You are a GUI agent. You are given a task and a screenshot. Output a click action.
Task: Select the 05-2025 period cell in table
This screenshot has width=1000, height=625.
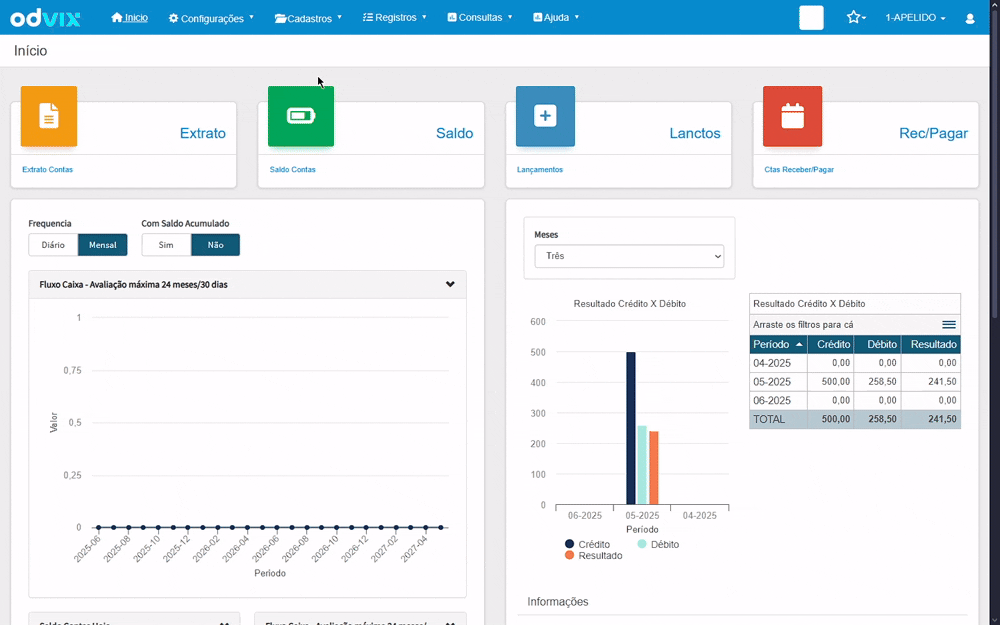coord(778,382)
